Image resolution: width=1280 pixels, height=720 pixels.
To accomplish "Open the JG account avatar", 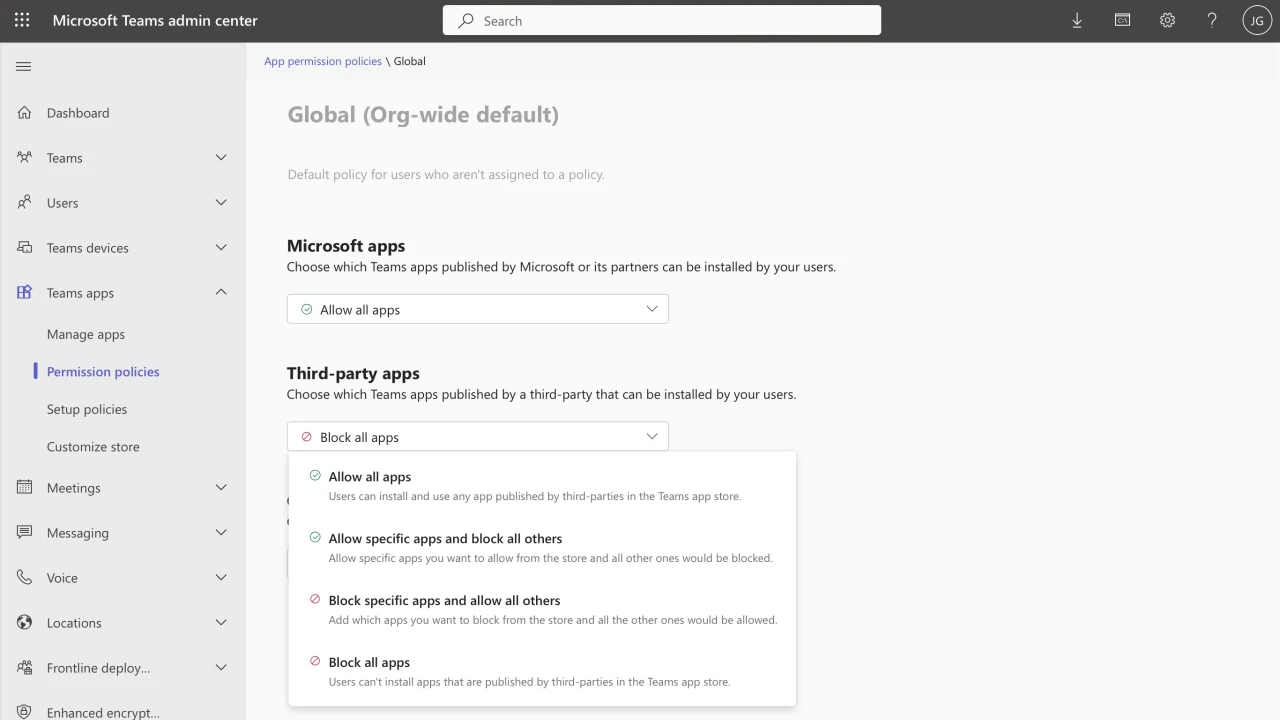I will click(1257, 20).
